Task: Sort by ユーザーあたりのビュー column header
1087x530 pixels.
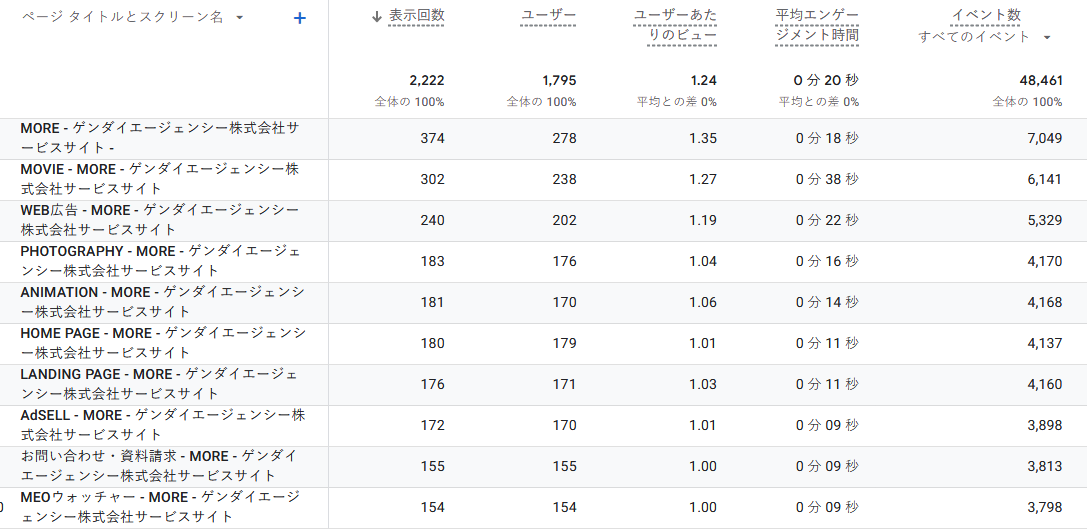Action: point(675,26)
